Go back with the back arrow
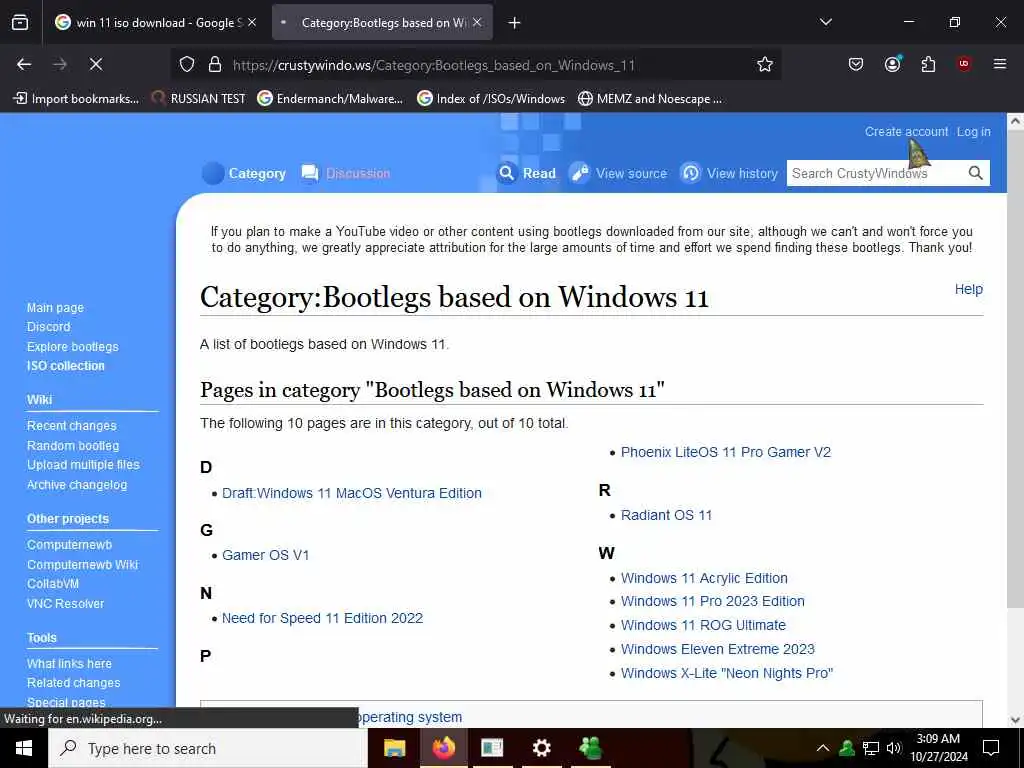 [x=24, y=64]
